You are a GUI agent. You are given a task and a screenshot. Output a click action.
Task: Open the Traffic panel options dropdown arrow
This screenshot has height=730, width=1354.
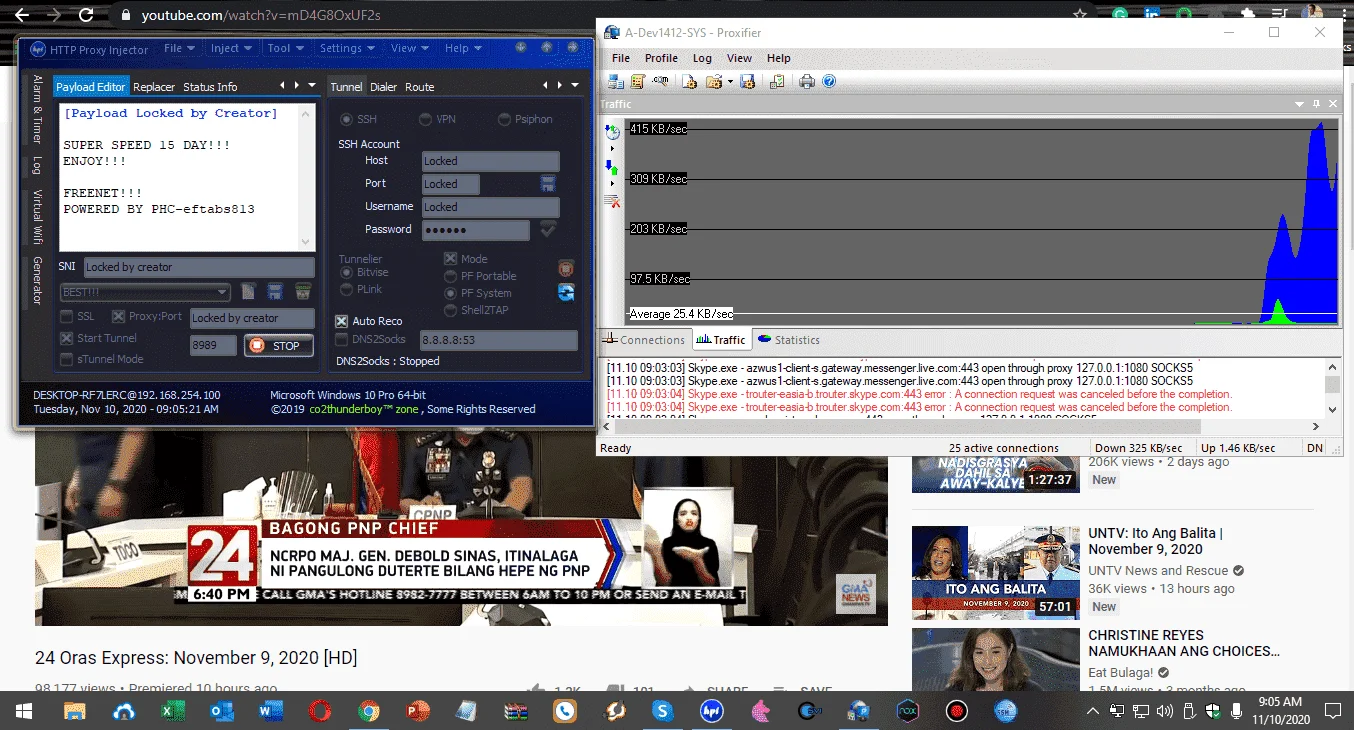pos(1300,104)
